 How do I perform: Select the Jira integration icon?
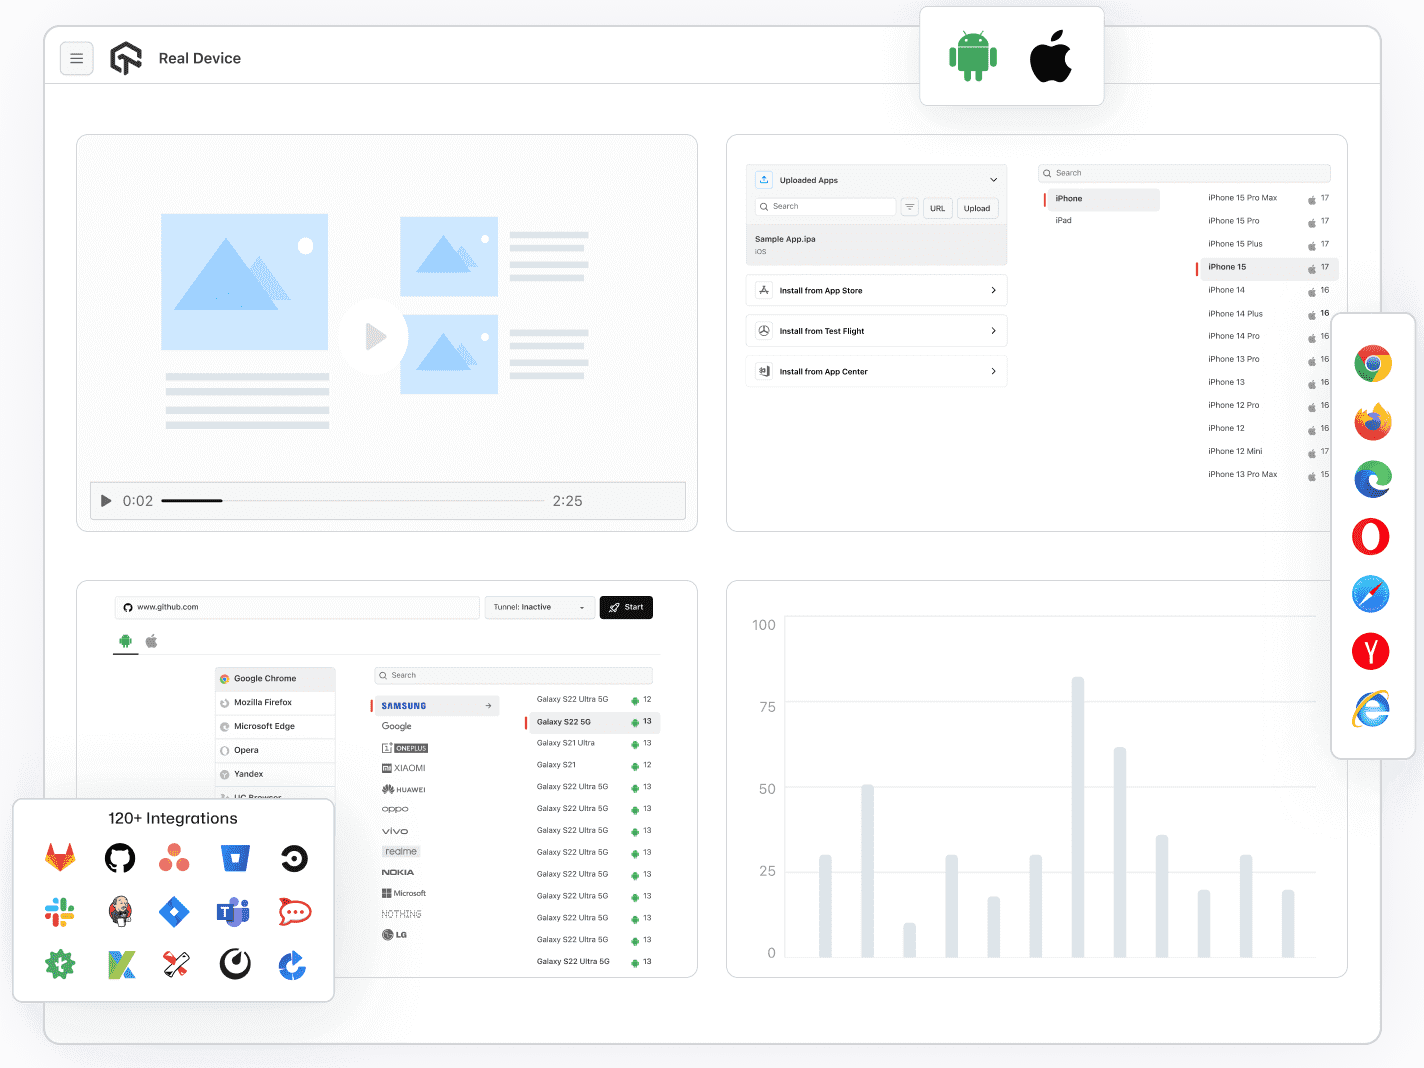(174, 911)
